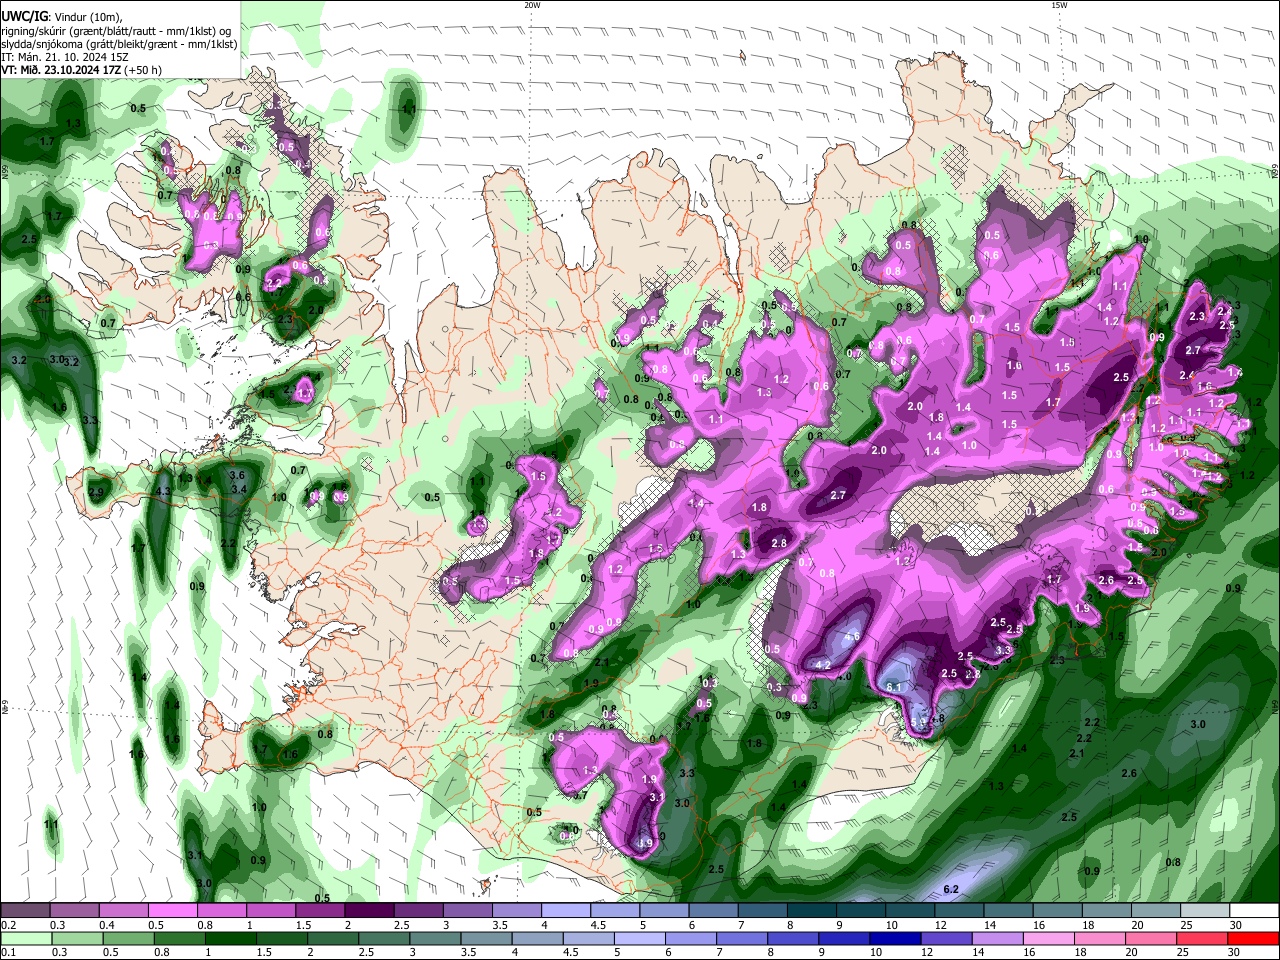
Task: Click the '4.3' rain value off the west coast
Action: (163, 491)
